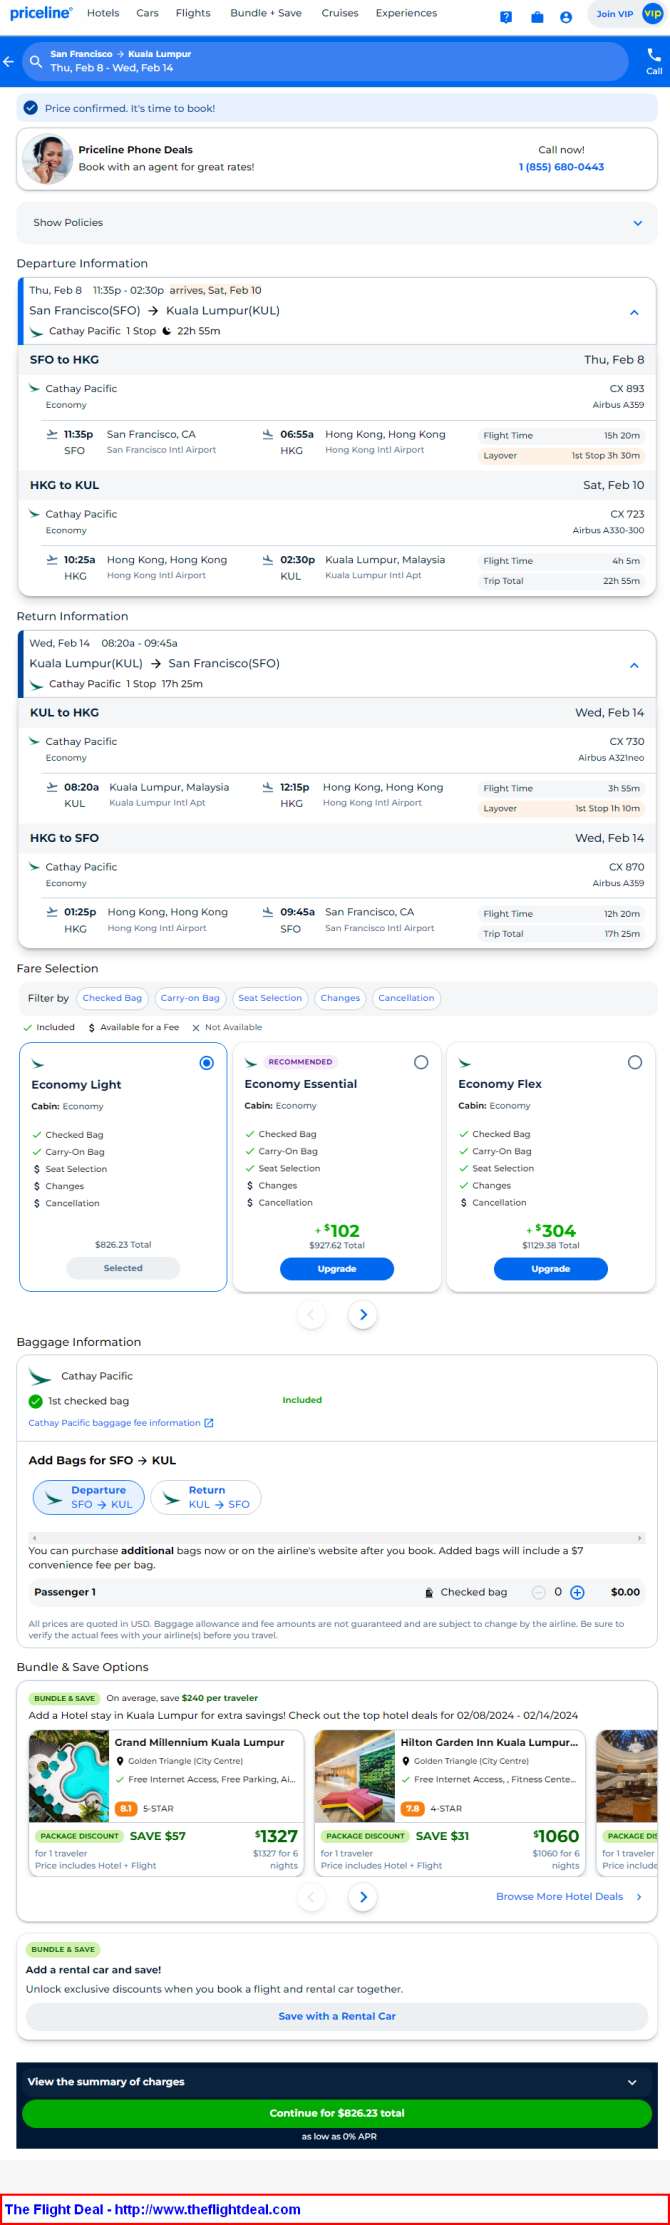The width and height of the screenshot is (670, 2225).
Task: Show previous hotel deals arrow
Action: 311,1896
